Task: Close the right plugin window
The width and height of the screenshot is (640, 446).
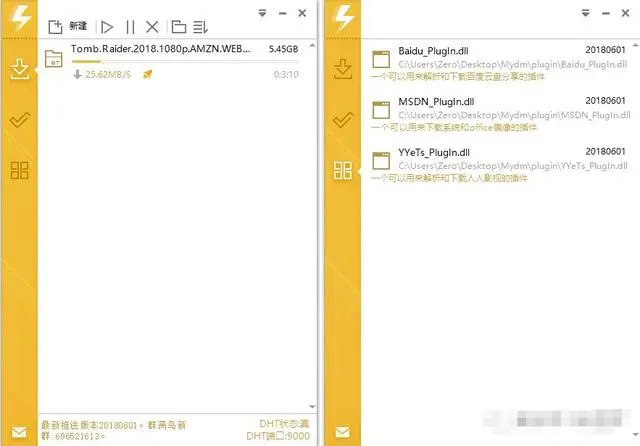Action: (x=625, y=13)
